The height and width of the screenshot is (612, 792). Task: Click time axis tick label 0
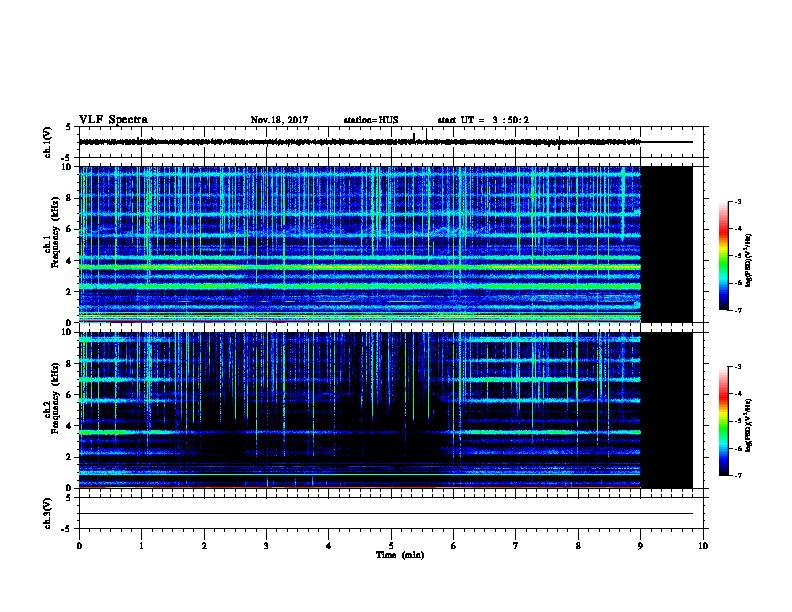click(79, 546)
